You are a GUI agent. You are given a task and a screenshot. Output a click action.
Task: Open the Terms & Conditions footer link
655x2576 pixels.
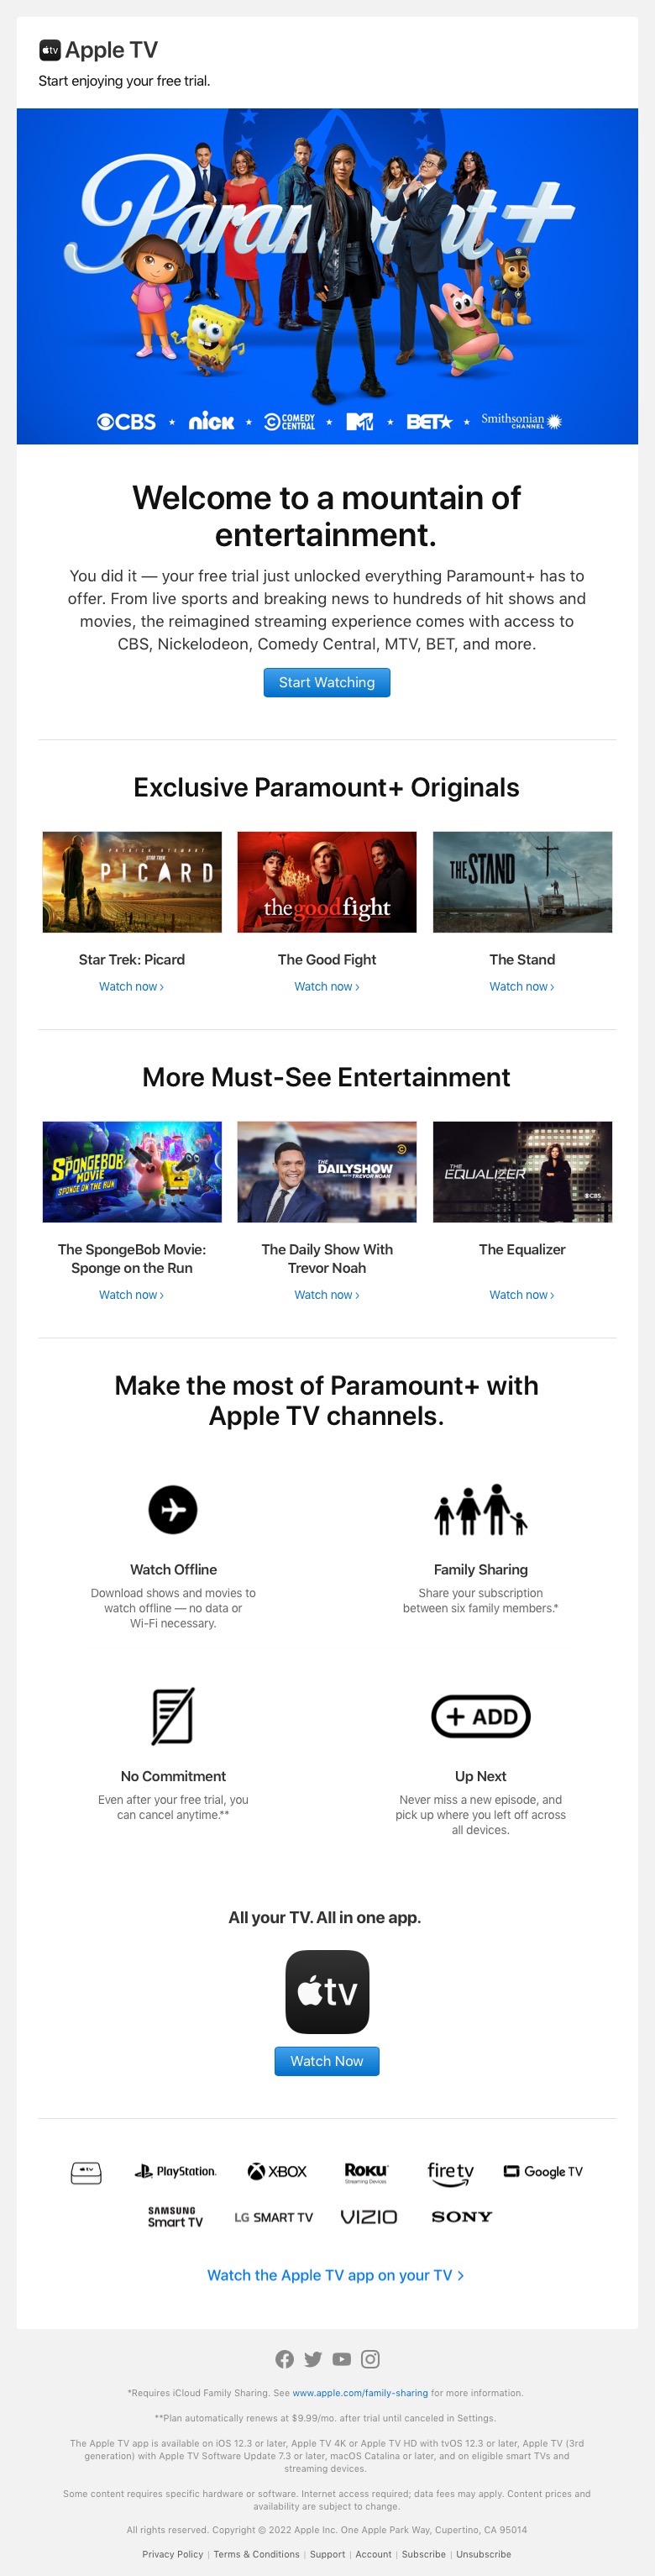(256, 2553)
